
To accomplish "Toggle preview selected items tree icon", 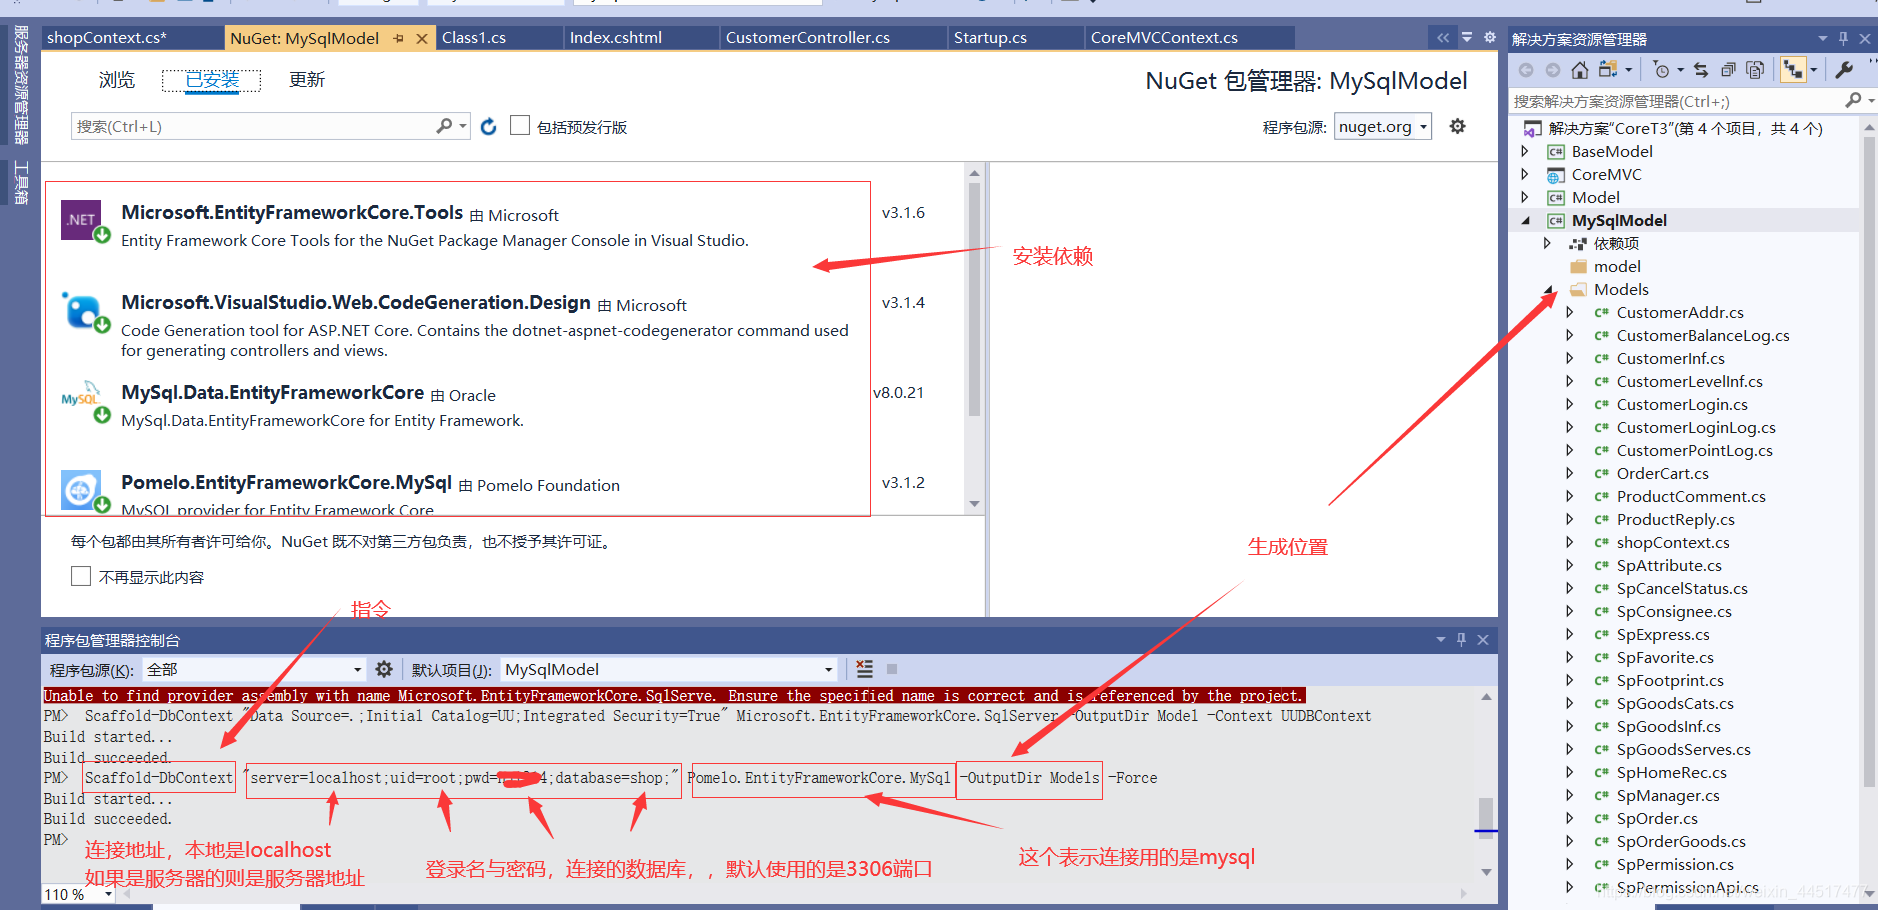I will [x=1793, y=70].
